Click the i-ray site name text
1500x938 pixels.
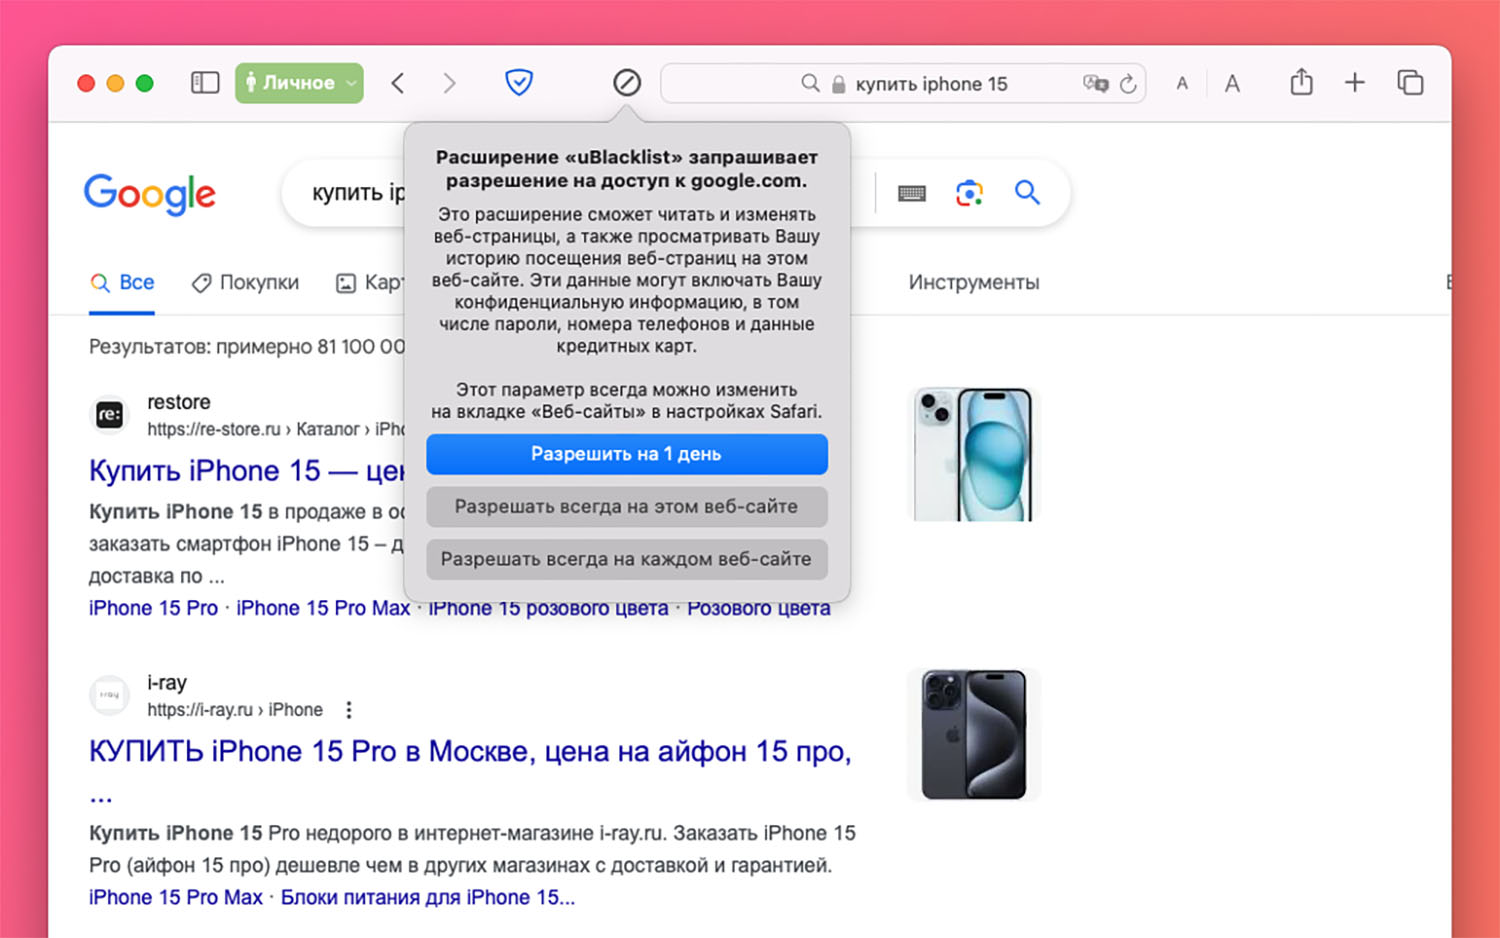167,682
